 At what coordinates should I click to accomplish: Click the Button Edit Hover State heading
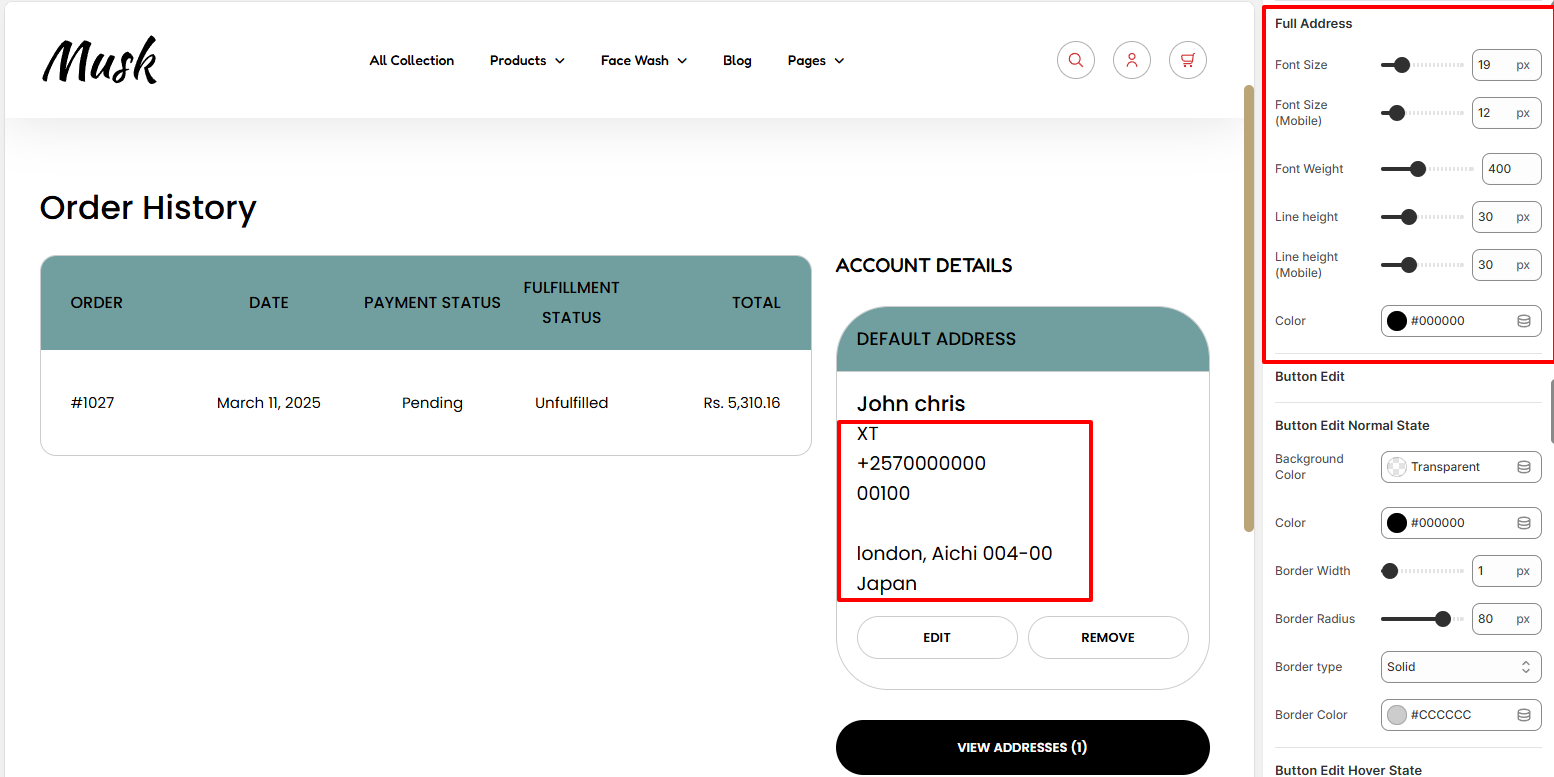tap(1348, 770)
